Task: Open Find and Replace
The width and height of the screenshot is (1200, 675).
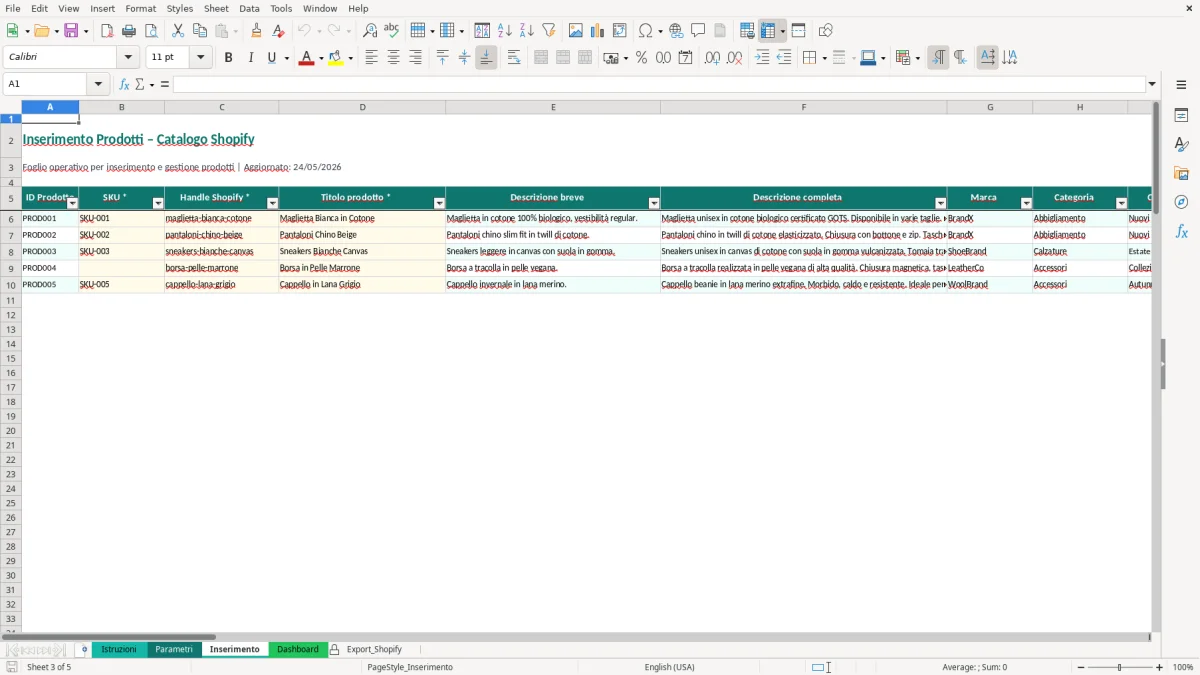Action: pos(370,31)
